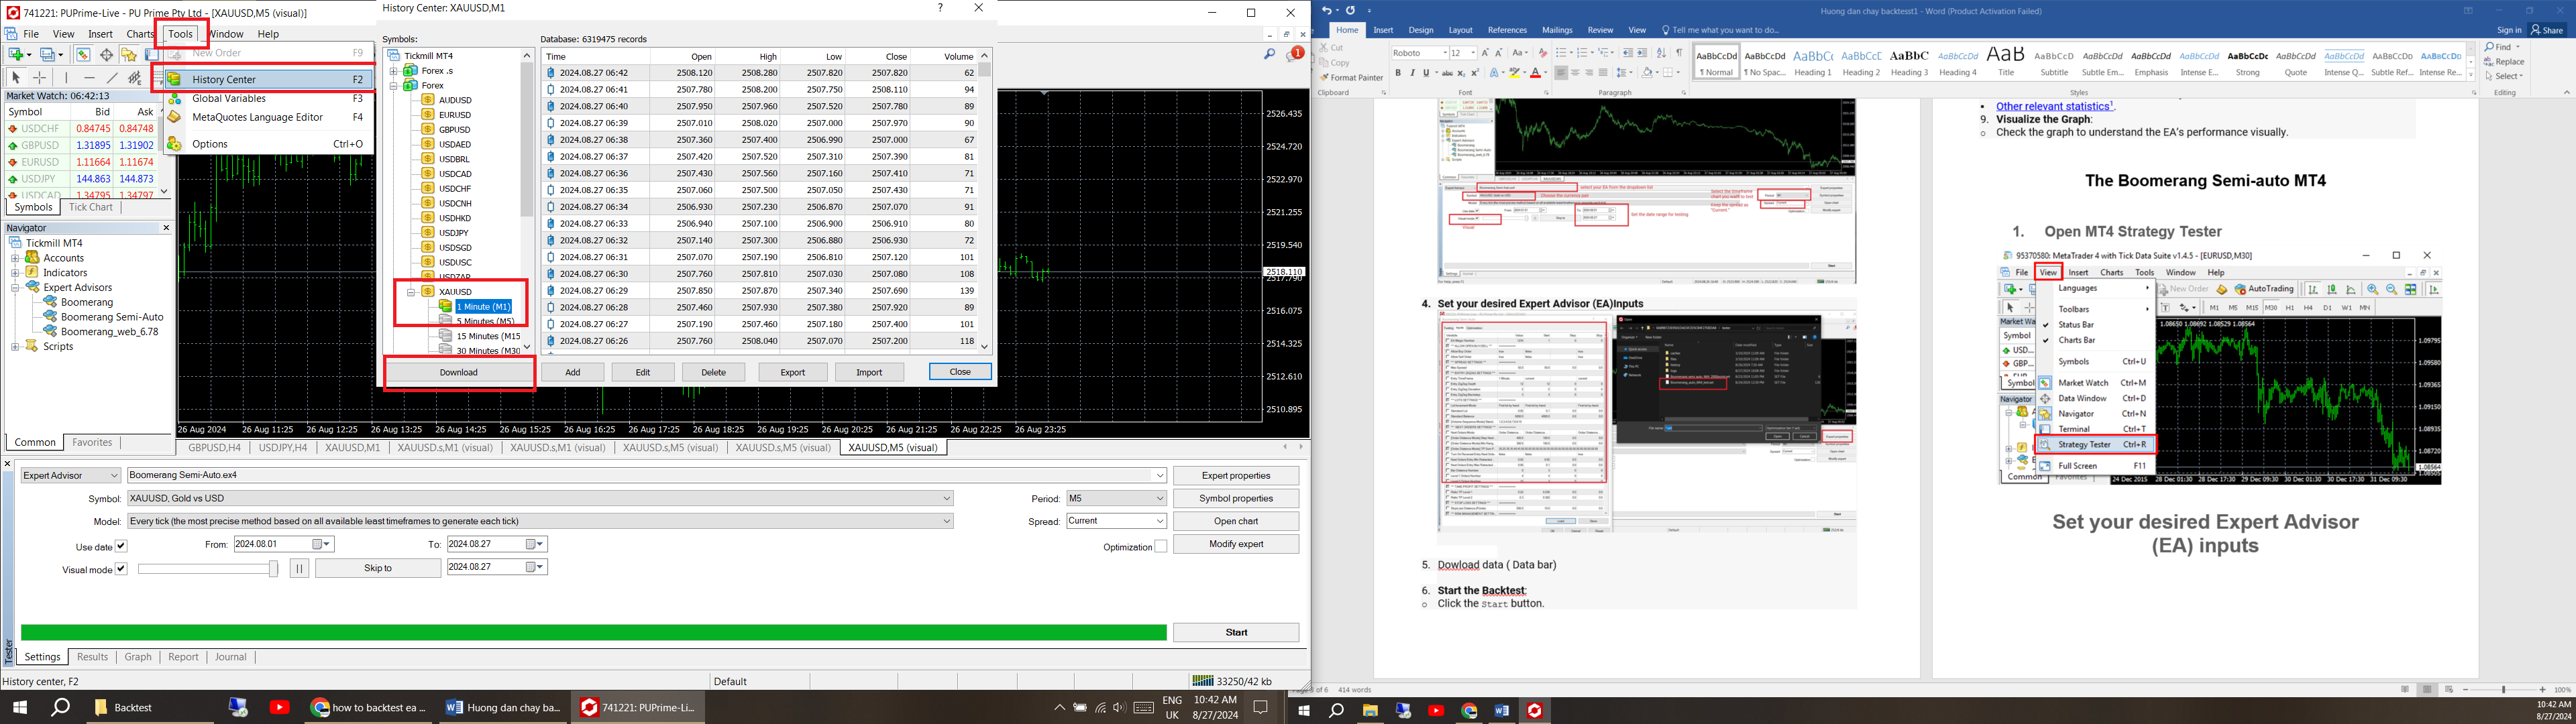Open the MT4 notifications bubble icon

(x=1295, y=54)
